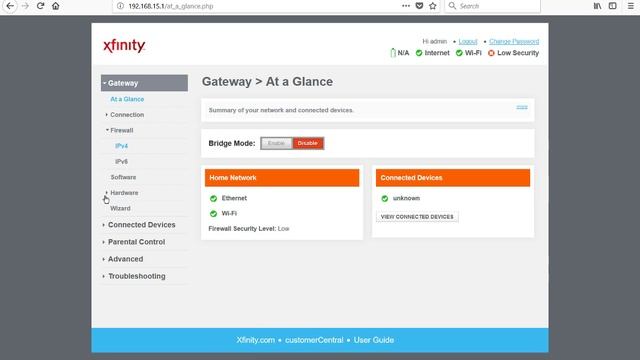Open the page actions three-dot menu
The image size is (640, 360).
click(406, 6)
